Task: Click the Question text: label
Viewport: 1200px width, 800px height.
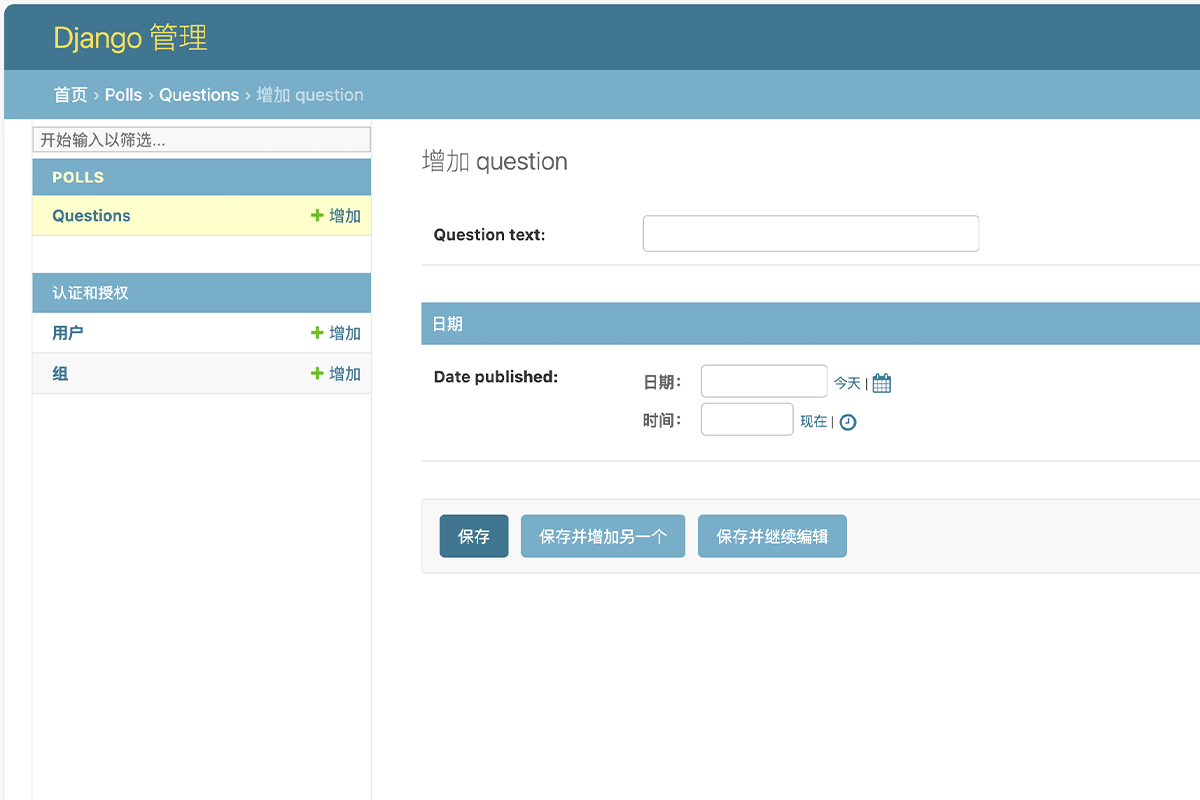Action: [489, 235]
